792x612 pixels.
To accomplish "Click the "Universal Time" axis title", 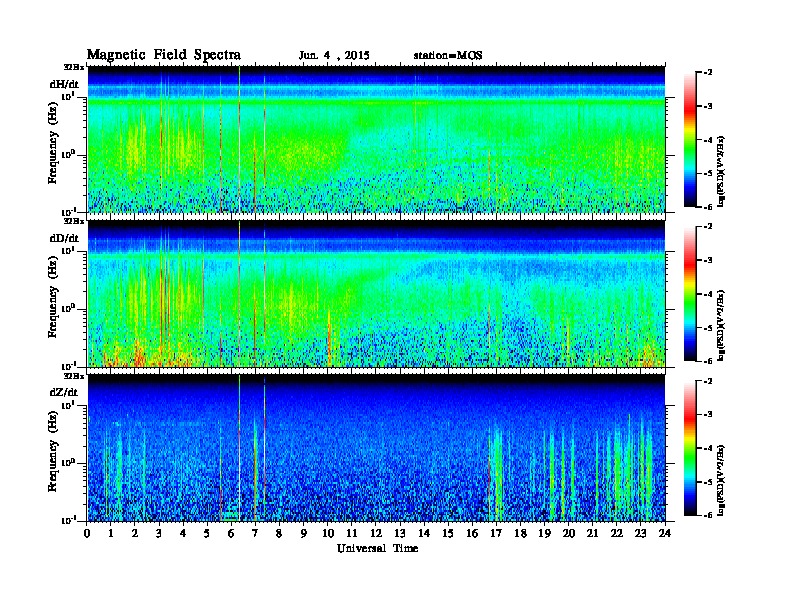I will [377, 548].
